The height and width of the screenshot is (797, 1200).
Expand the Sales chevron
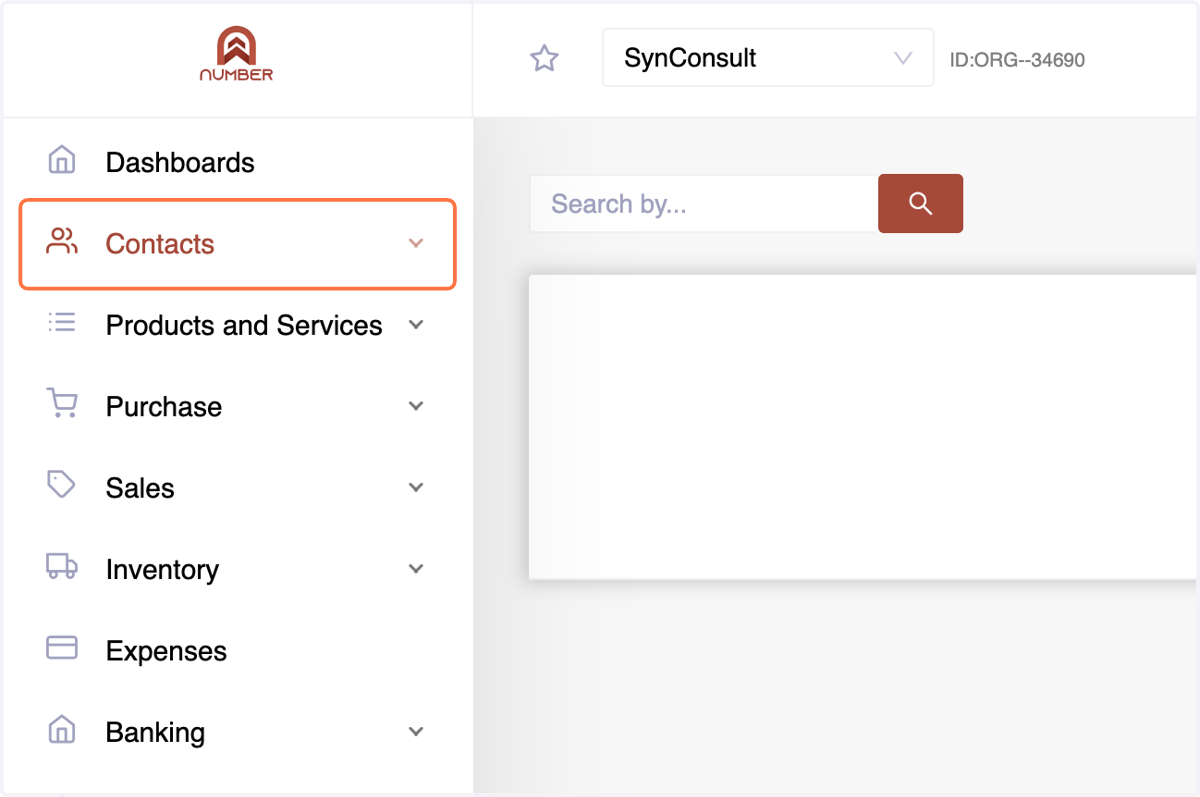(417, 487)
